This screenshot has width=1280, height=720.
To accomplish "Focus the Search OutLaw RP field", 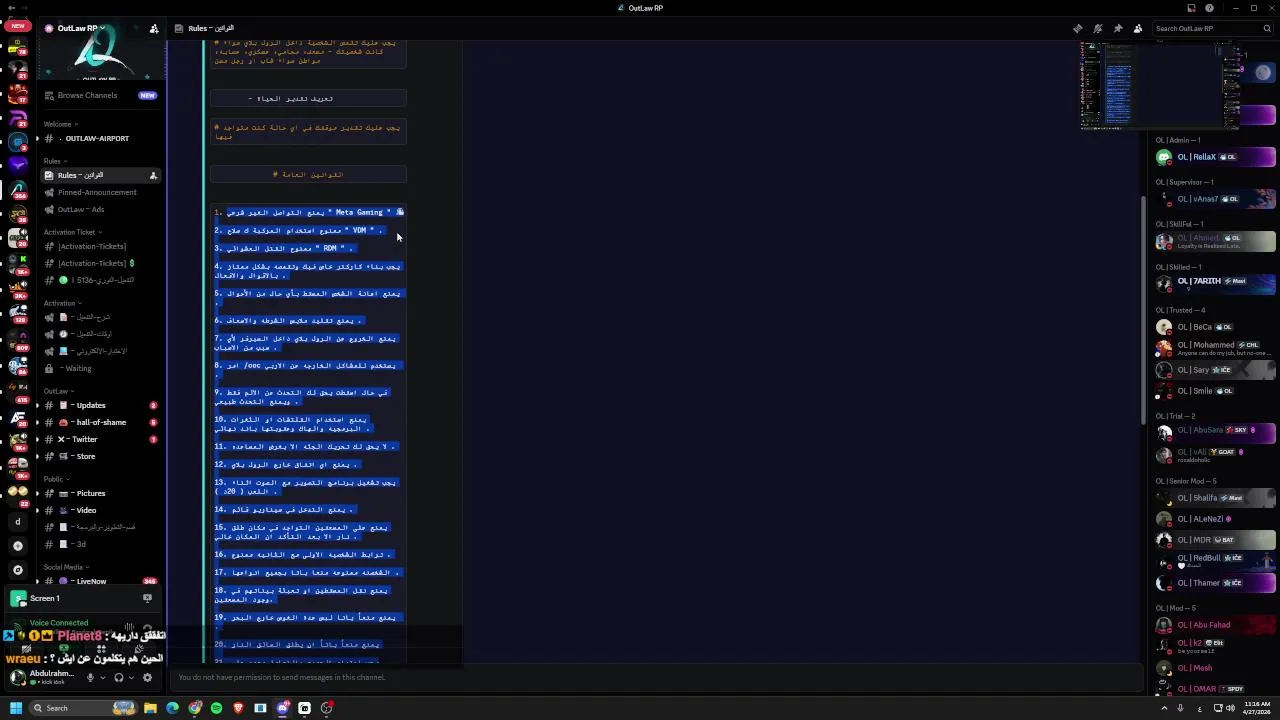I will point(1213,28).
